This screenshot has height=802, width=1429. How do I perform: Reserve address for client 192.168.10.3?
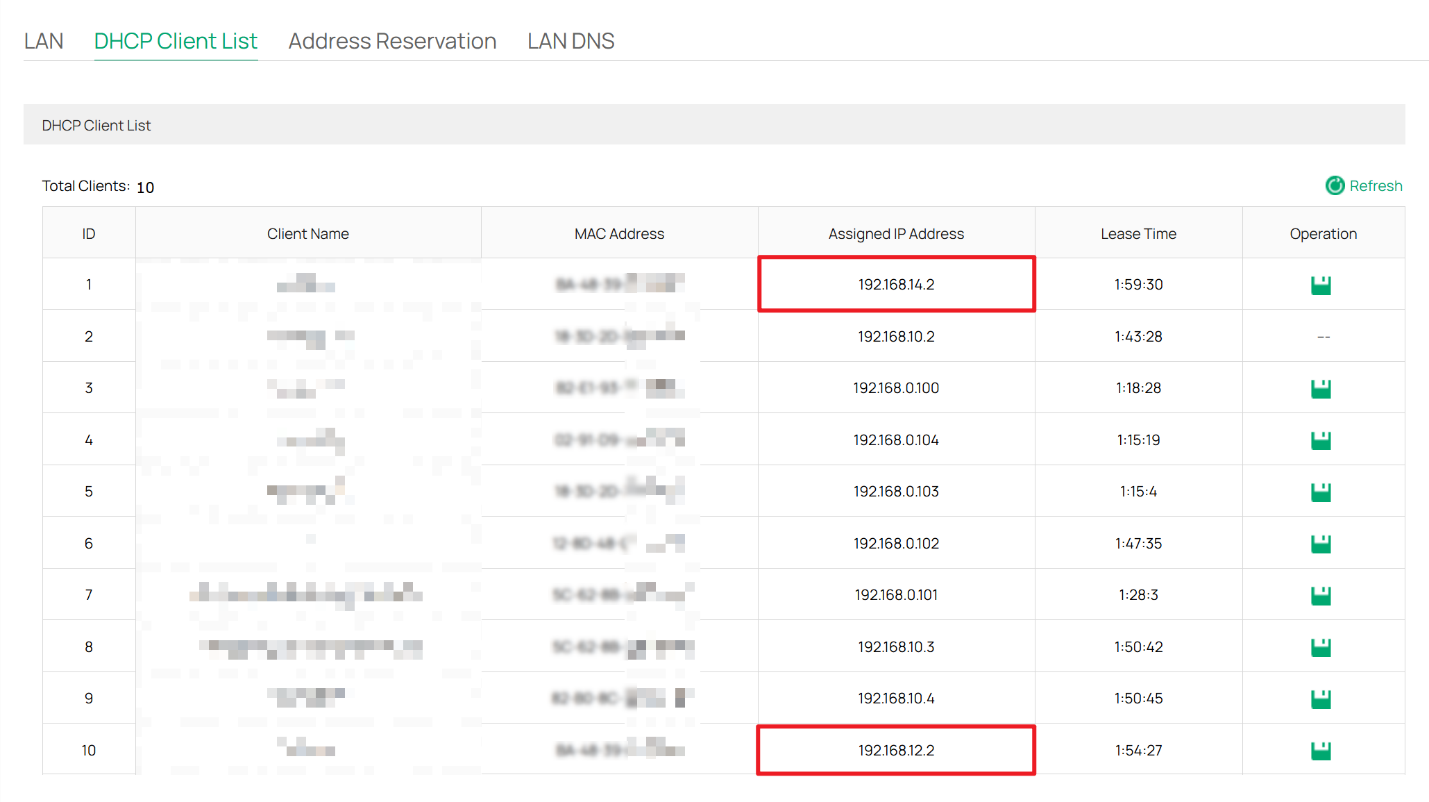point(1321,648)
